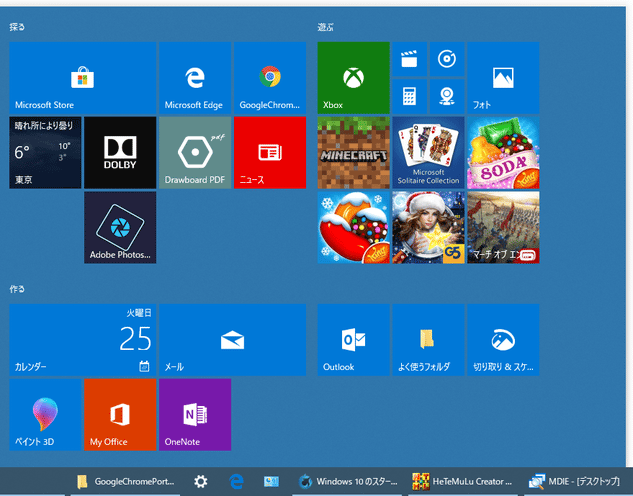Open the My Office tile
Screen dimensions: 633x496
pos(120,414)
